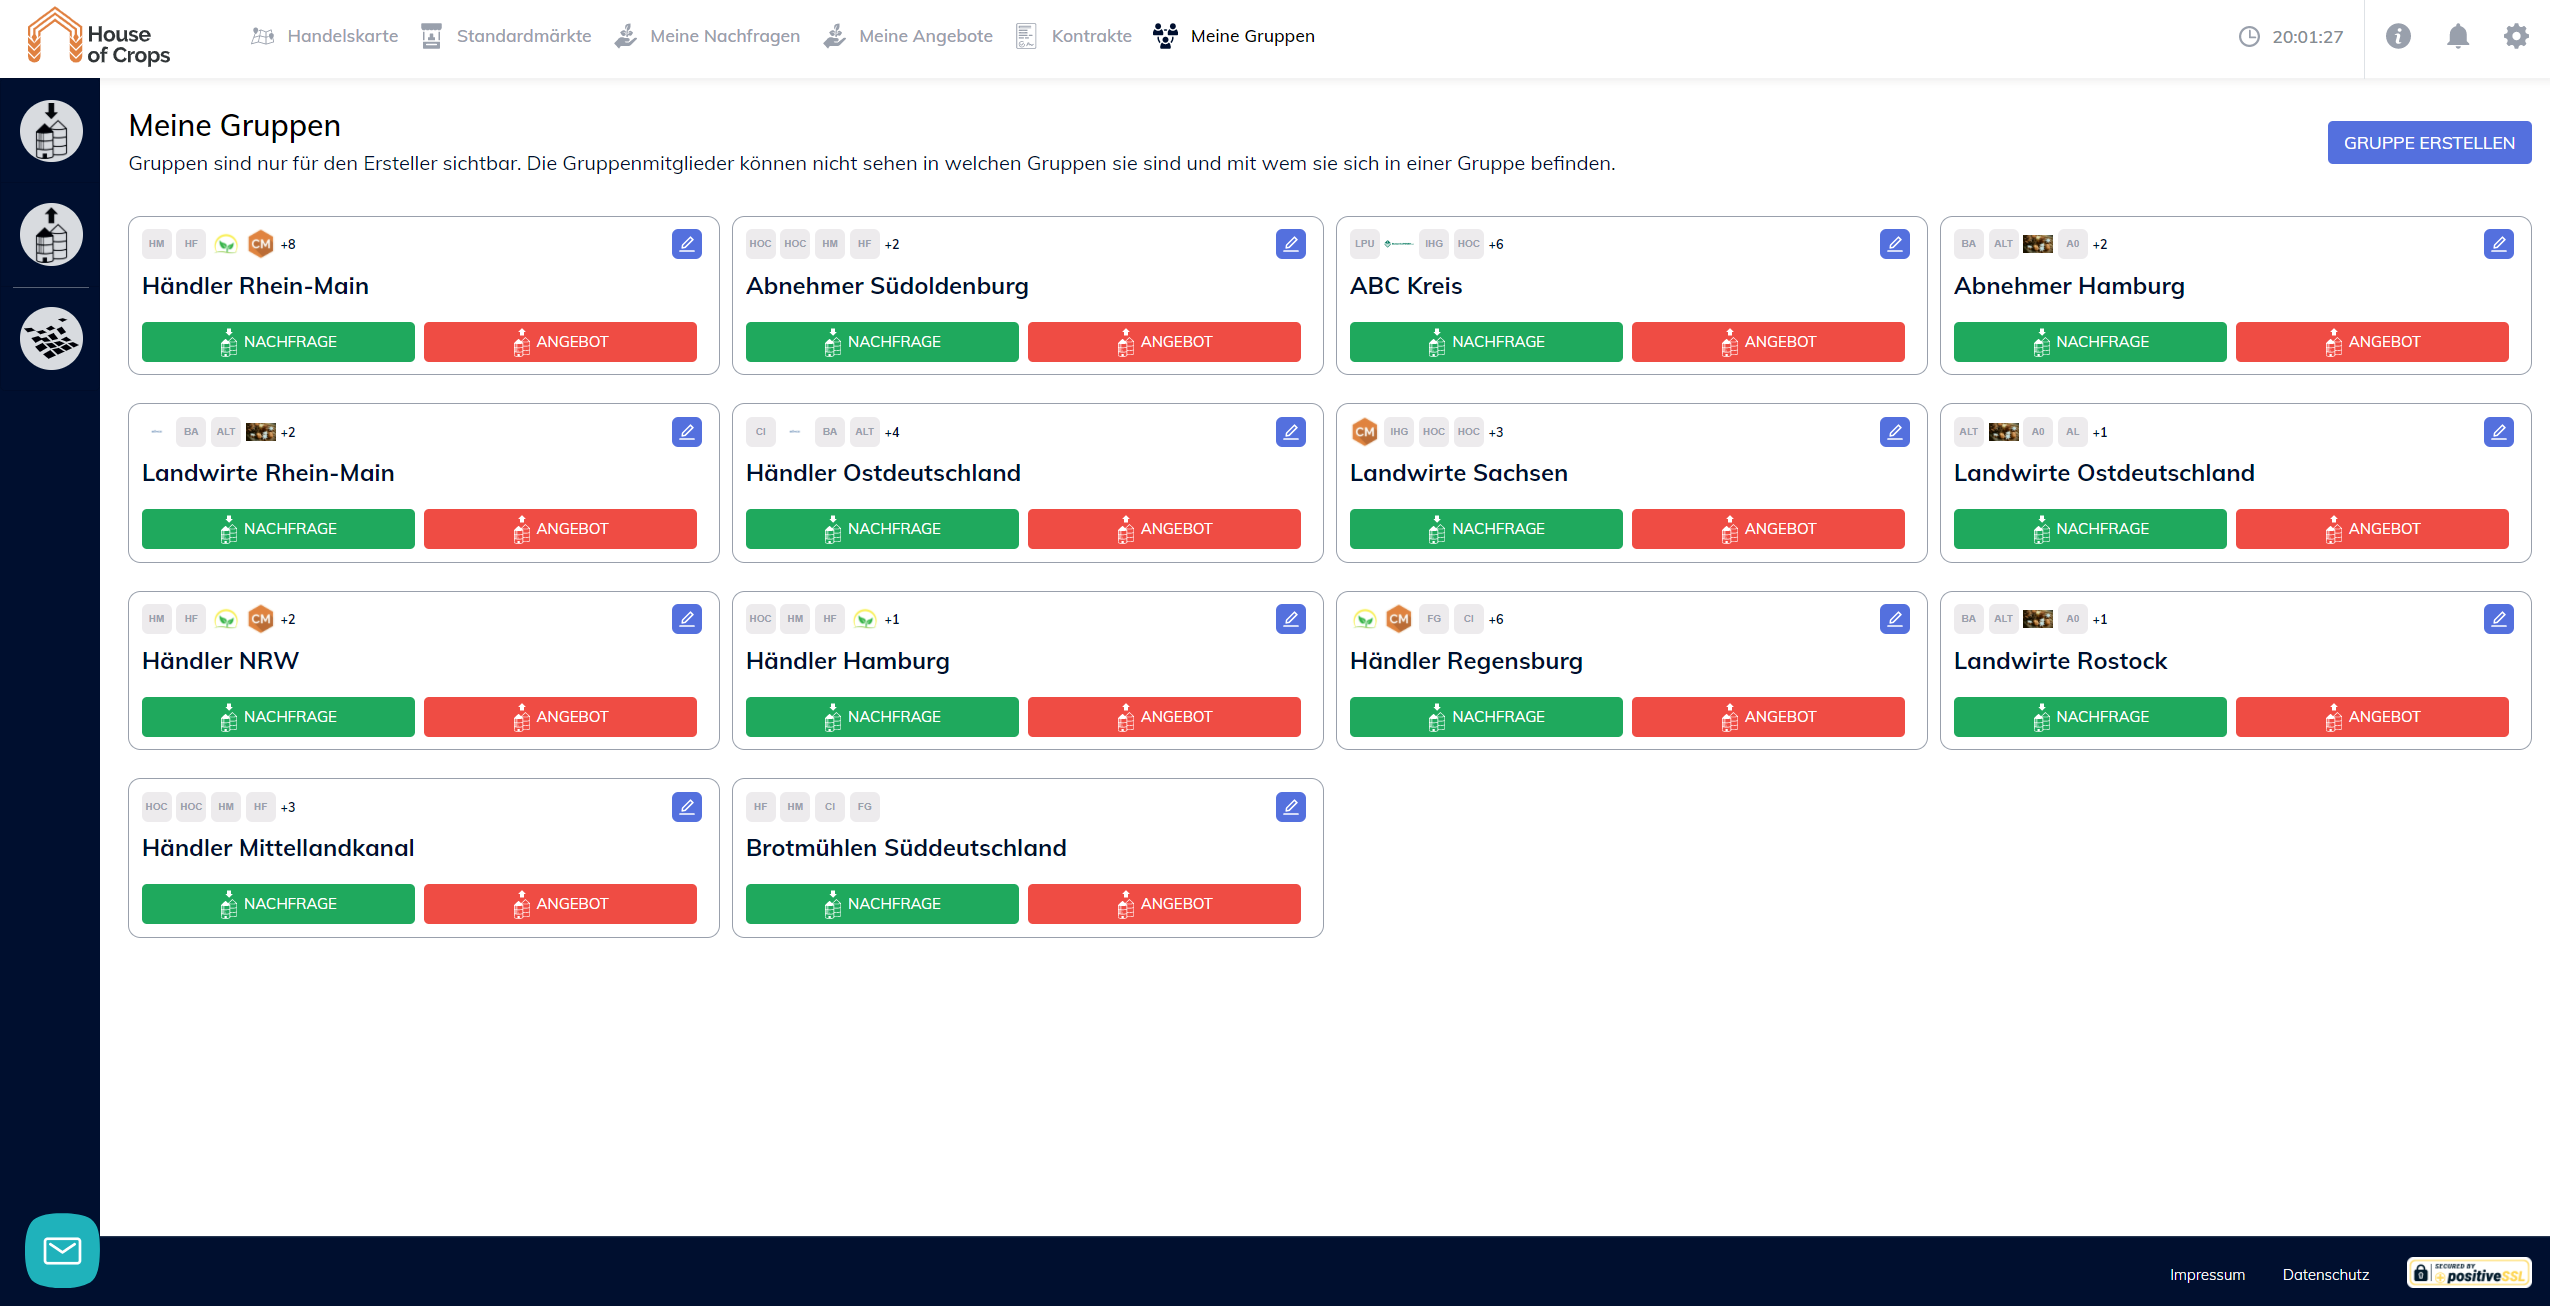Create Nachfrage for Händler Hamburg
Image resolution: width=2550 pixels, height=1306 pixels.
882,717
